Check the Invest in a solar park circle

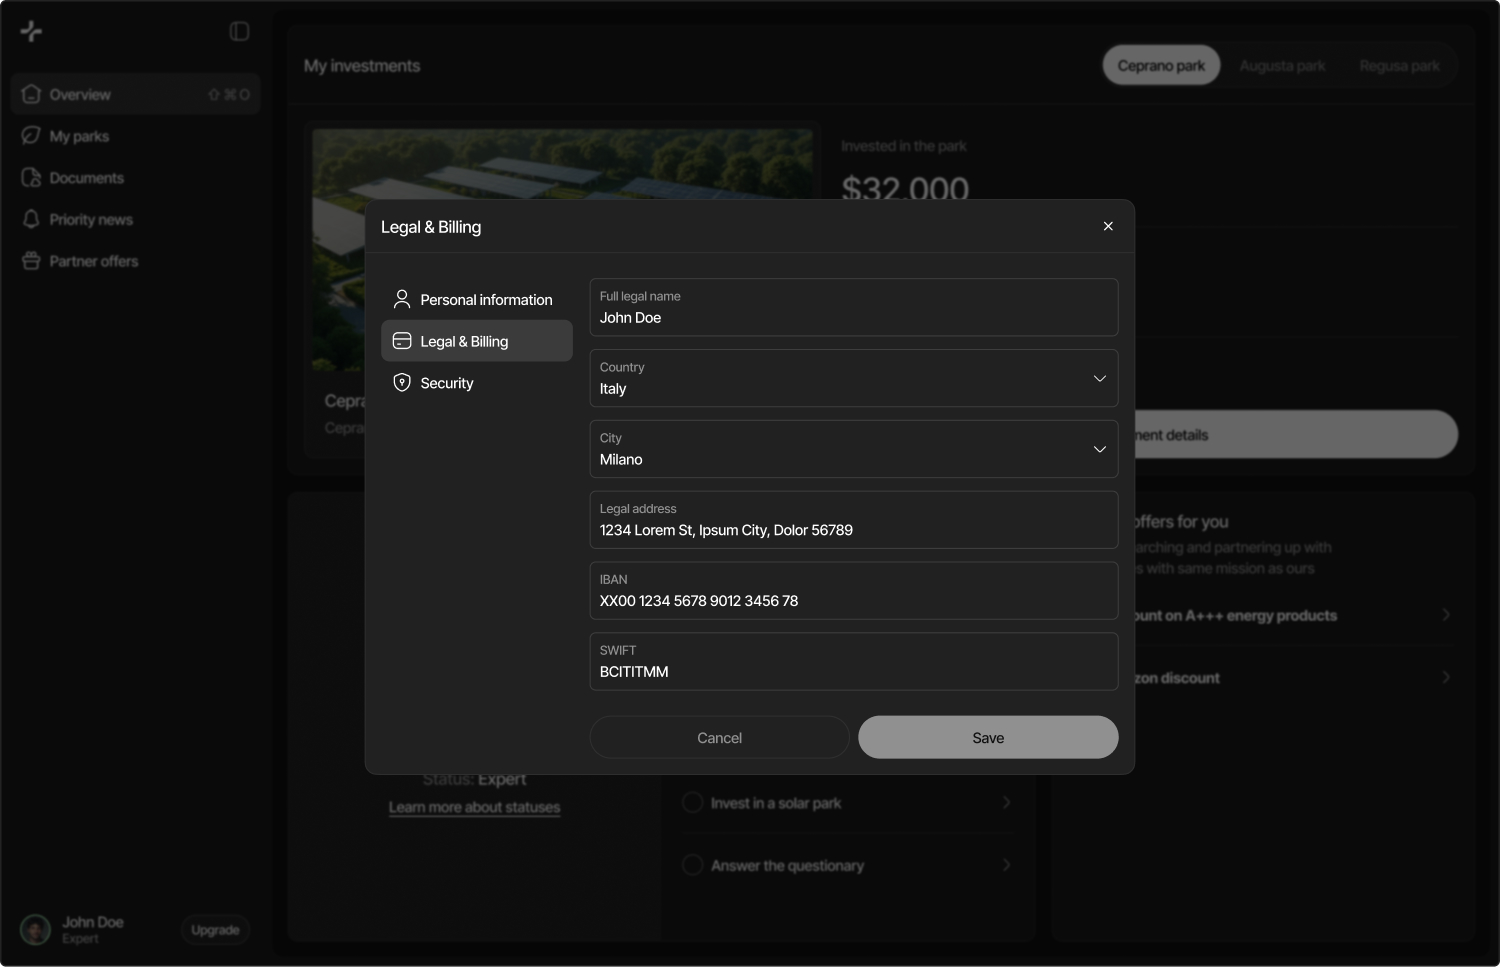[692, 802]
